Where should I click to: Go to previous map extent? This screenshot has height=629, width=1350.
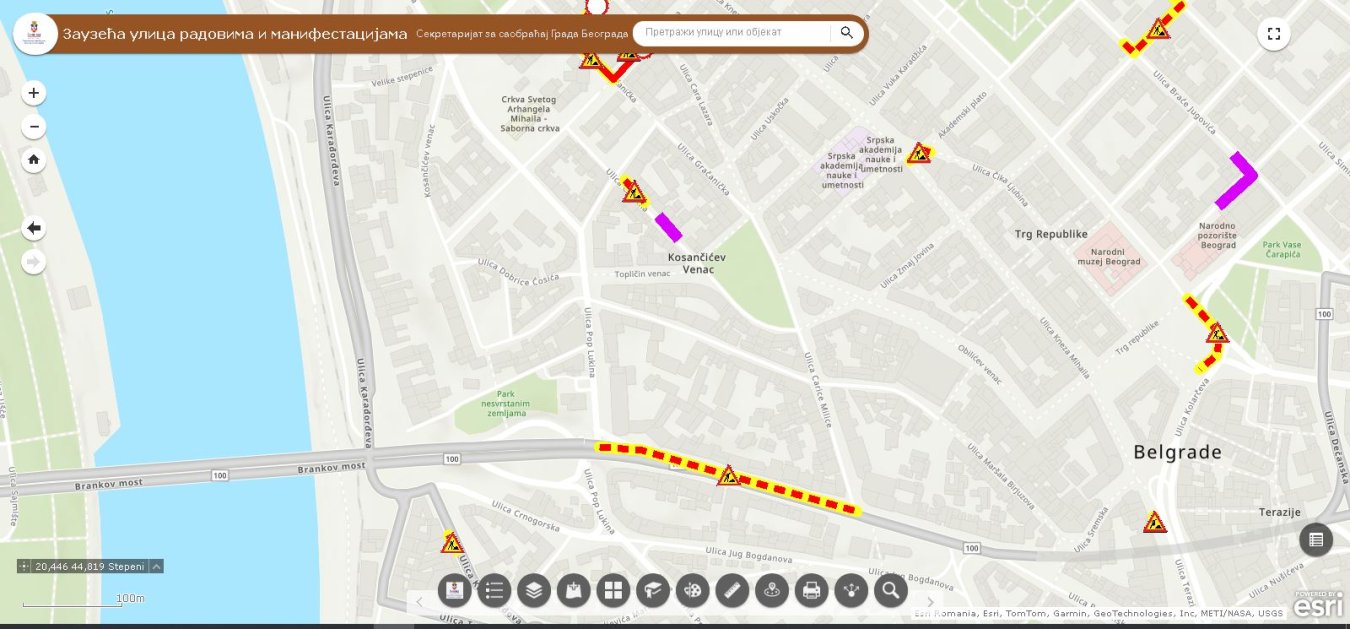[34, 228]
